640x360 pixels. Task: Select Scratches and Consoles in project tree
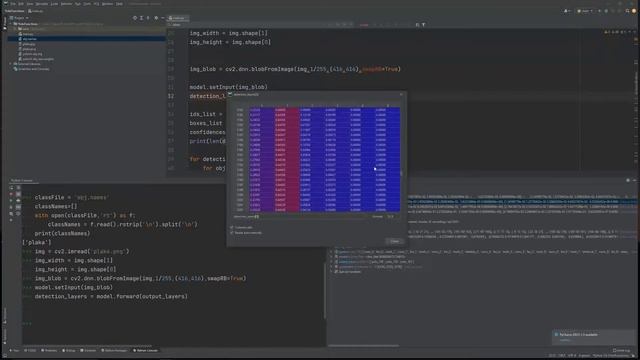point(33,69)
